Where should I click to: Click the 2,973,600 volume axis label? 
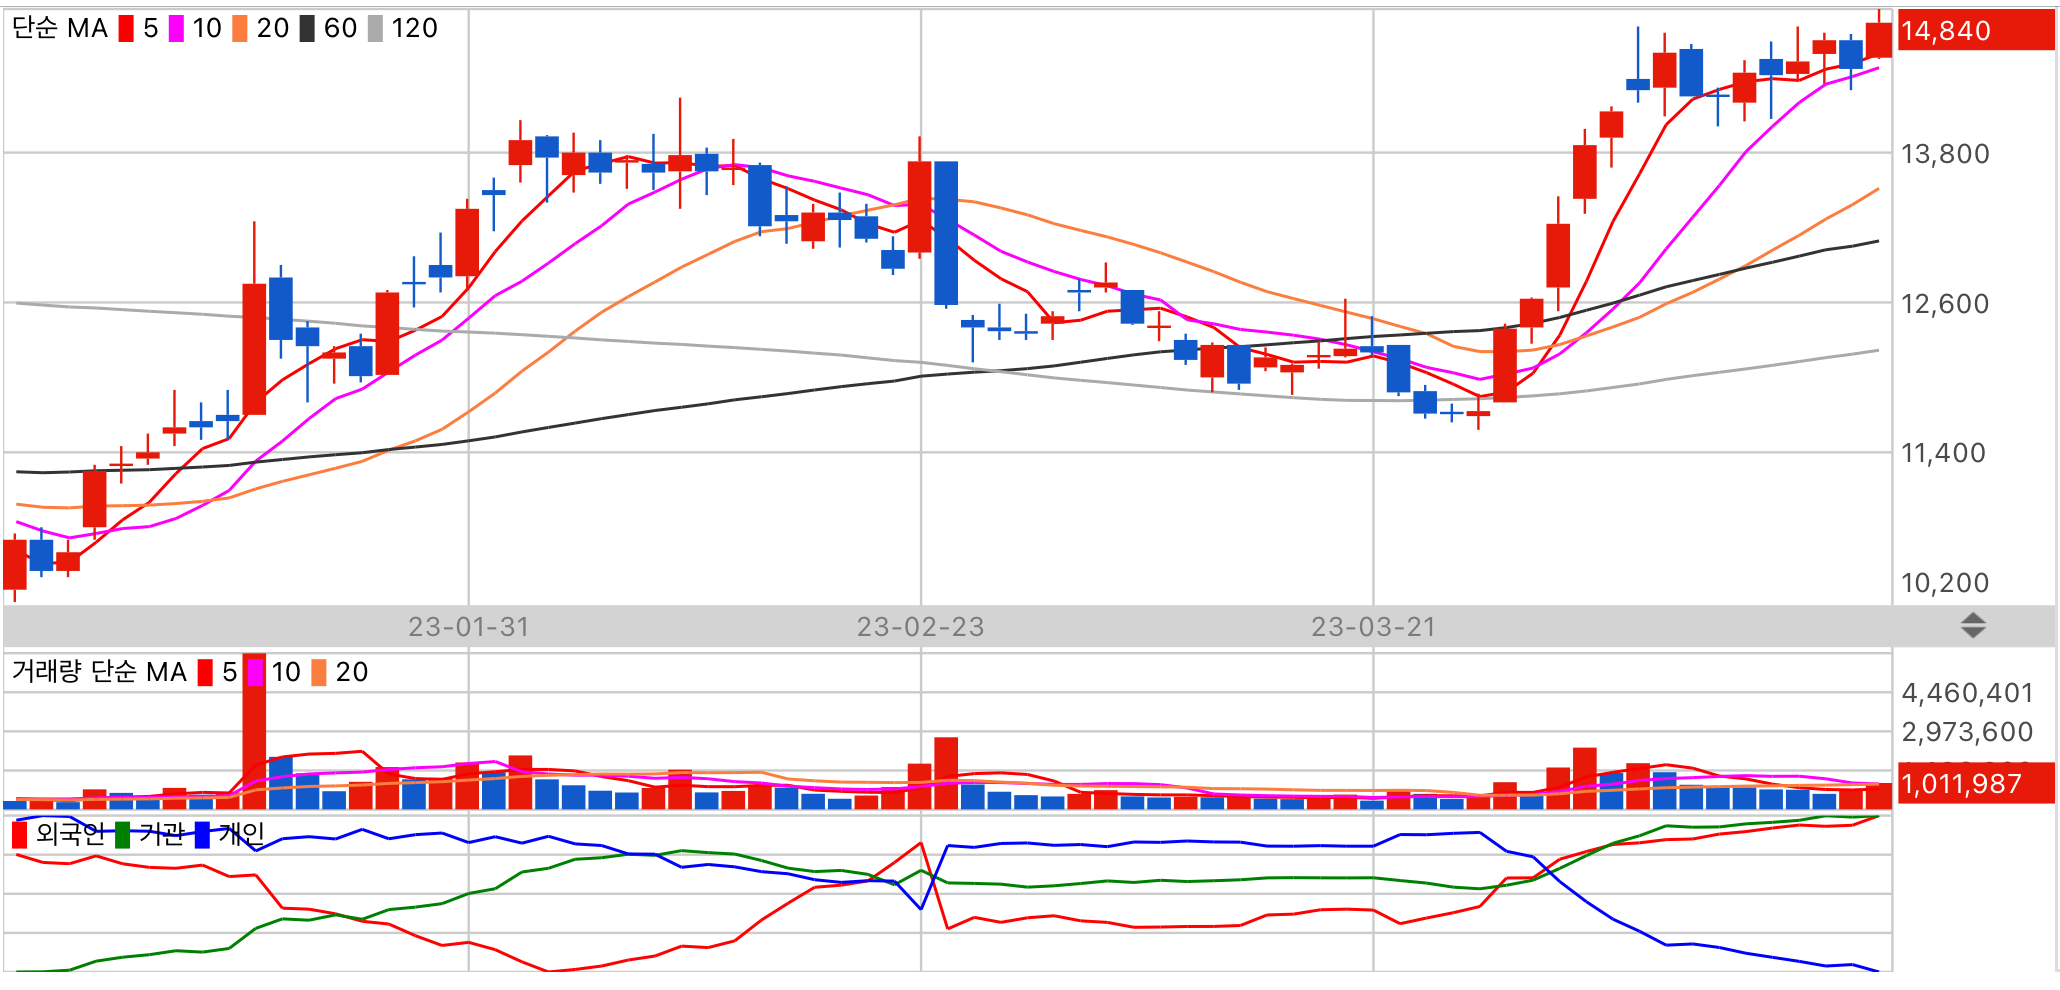[x=1967, y=732]
